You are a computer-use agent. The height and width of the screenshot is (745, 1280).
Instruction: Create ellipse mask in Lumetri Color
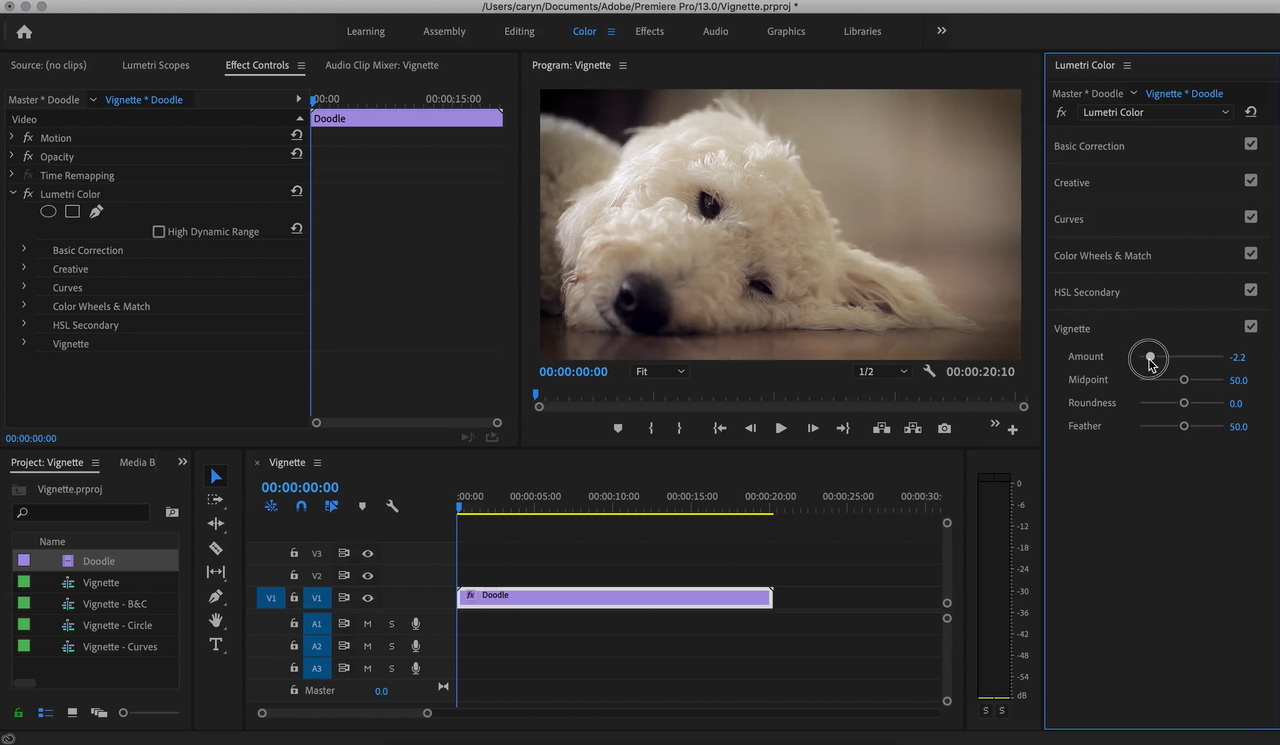(48, 212)
